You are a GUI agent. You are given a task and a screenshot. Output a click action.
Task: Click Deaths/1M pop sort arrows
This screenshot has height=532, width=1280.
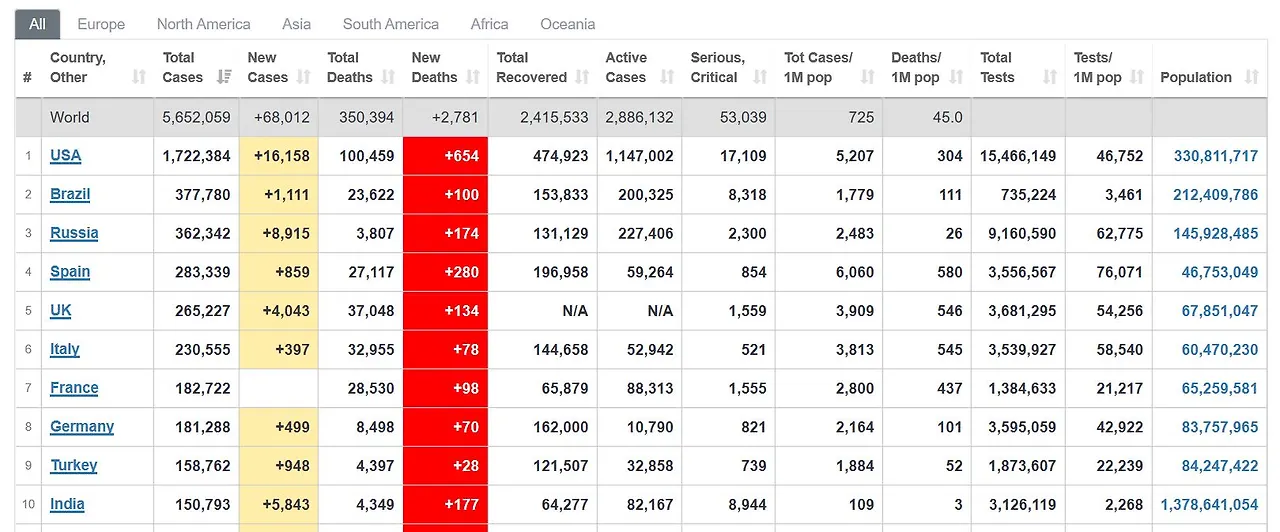(x=956, y=77)
